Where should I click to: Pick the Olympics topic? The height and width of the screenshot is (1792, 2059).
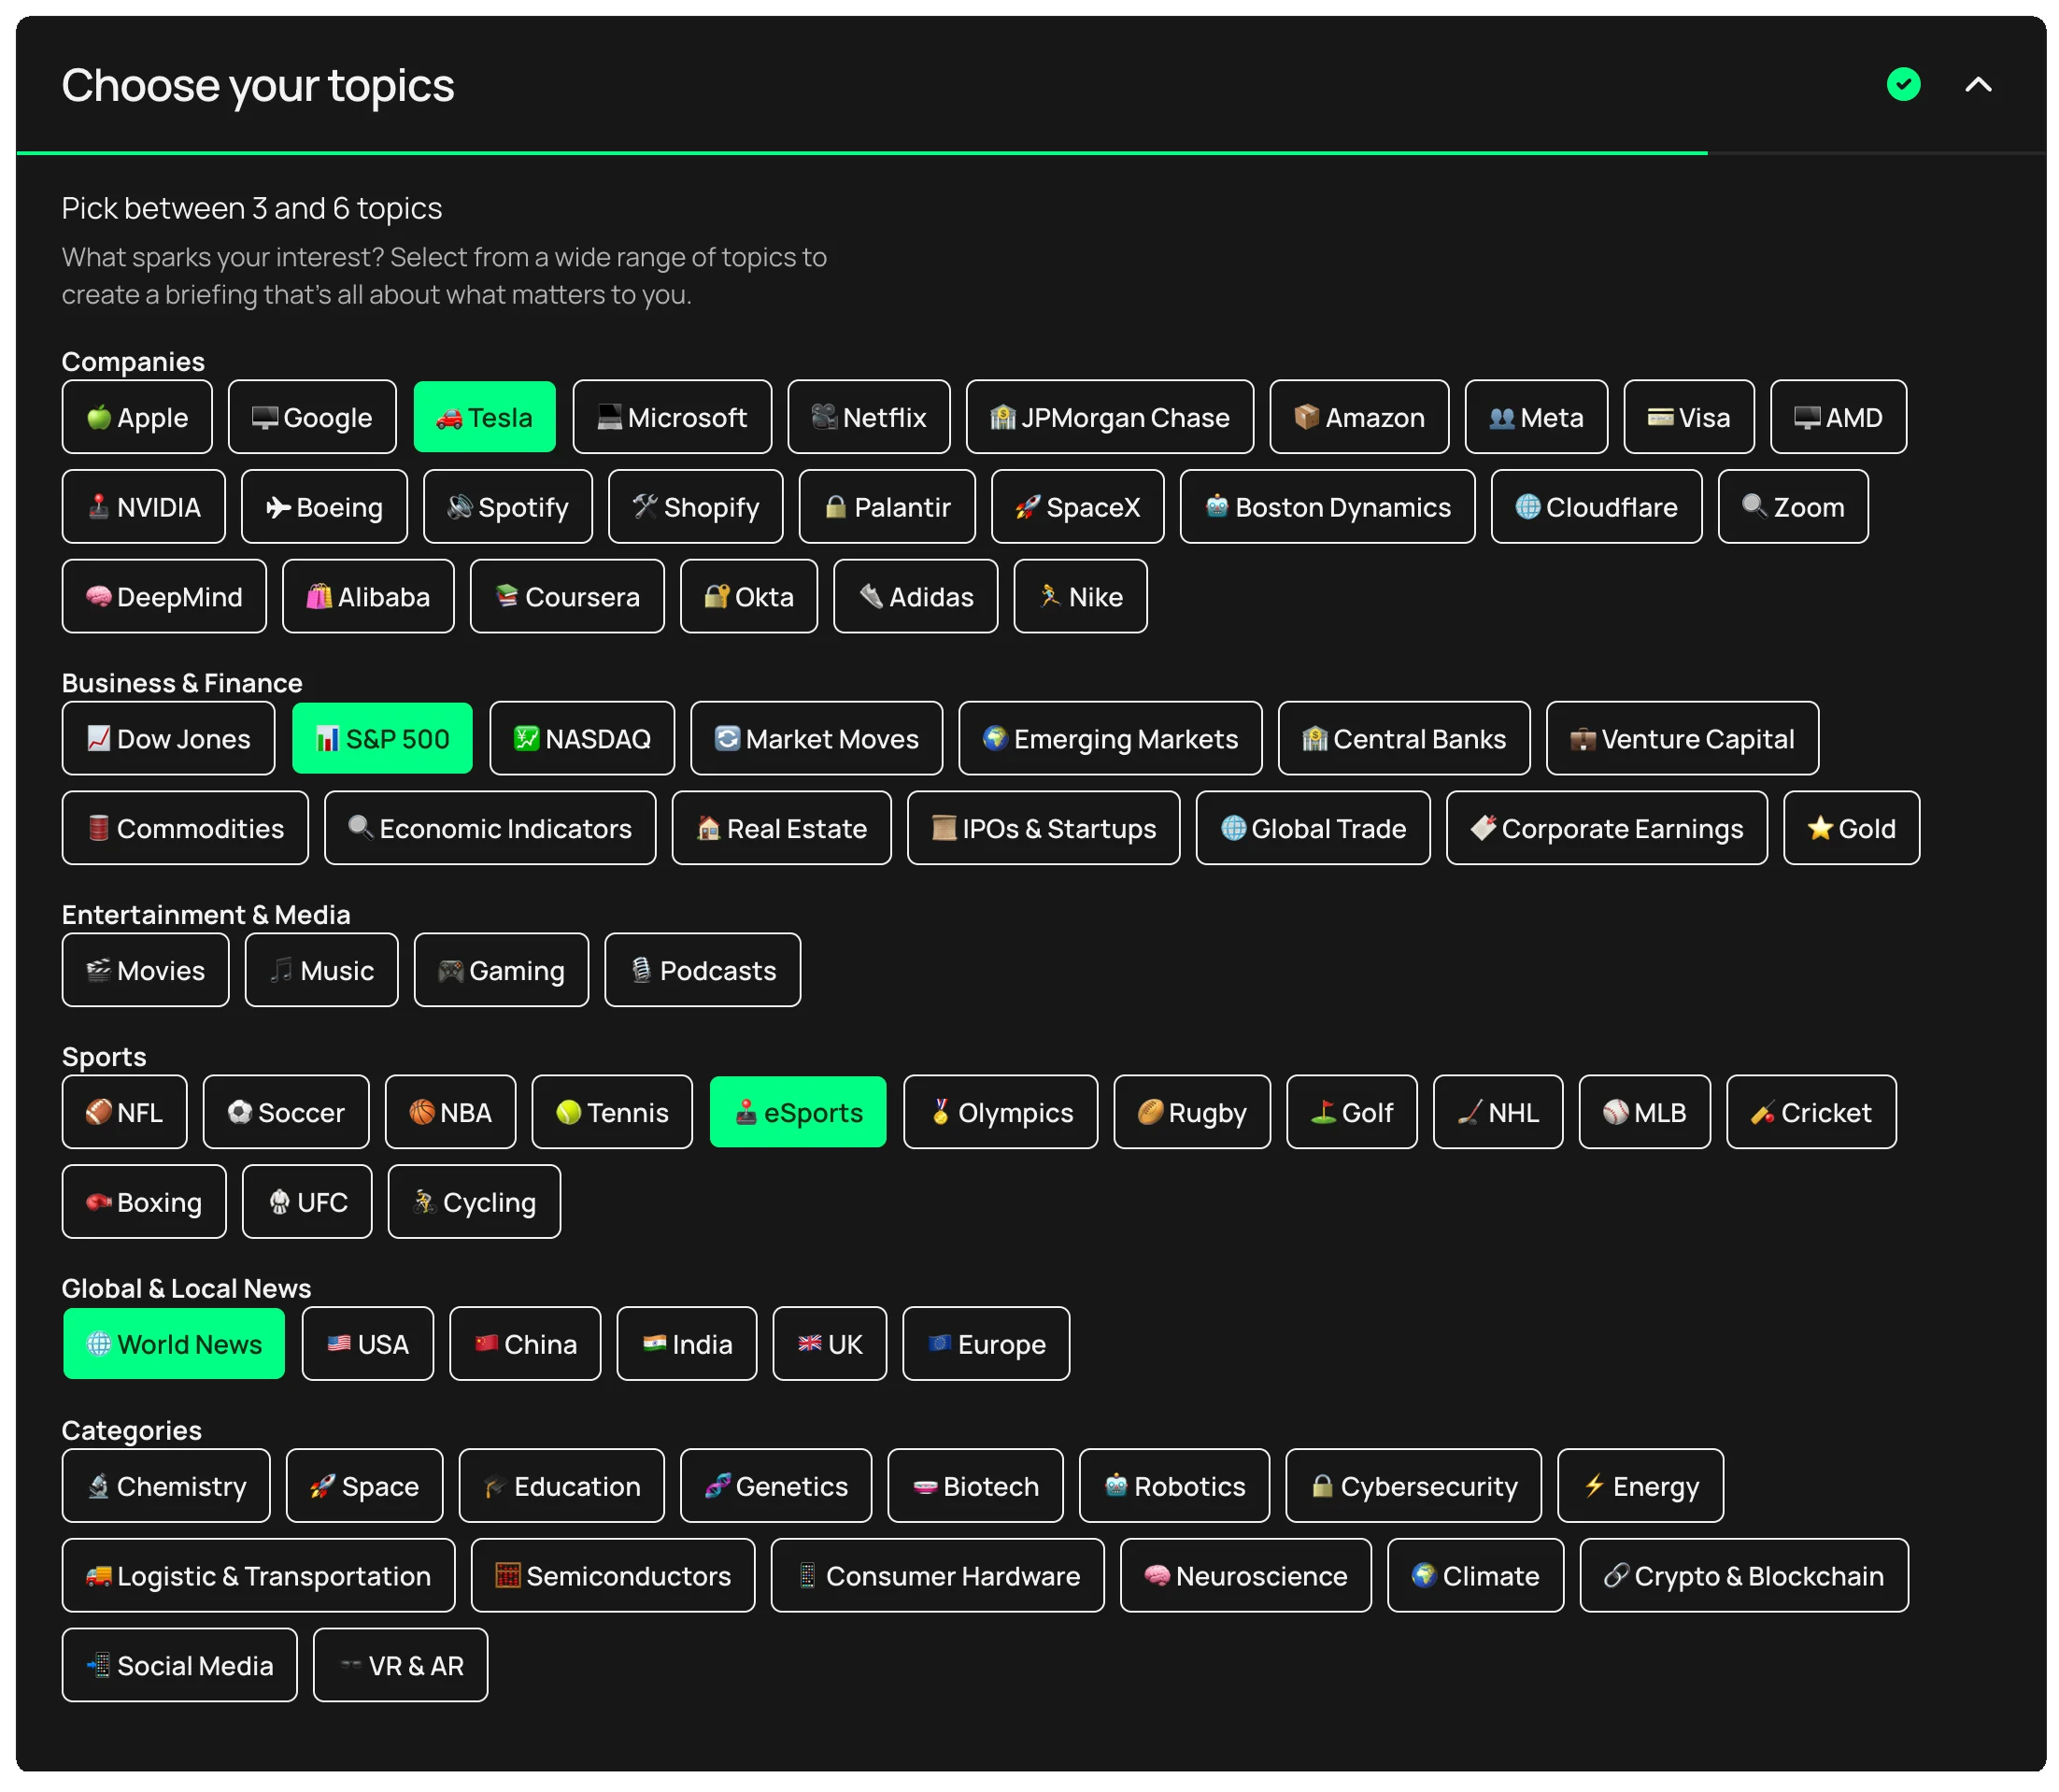point(1000,1112)
